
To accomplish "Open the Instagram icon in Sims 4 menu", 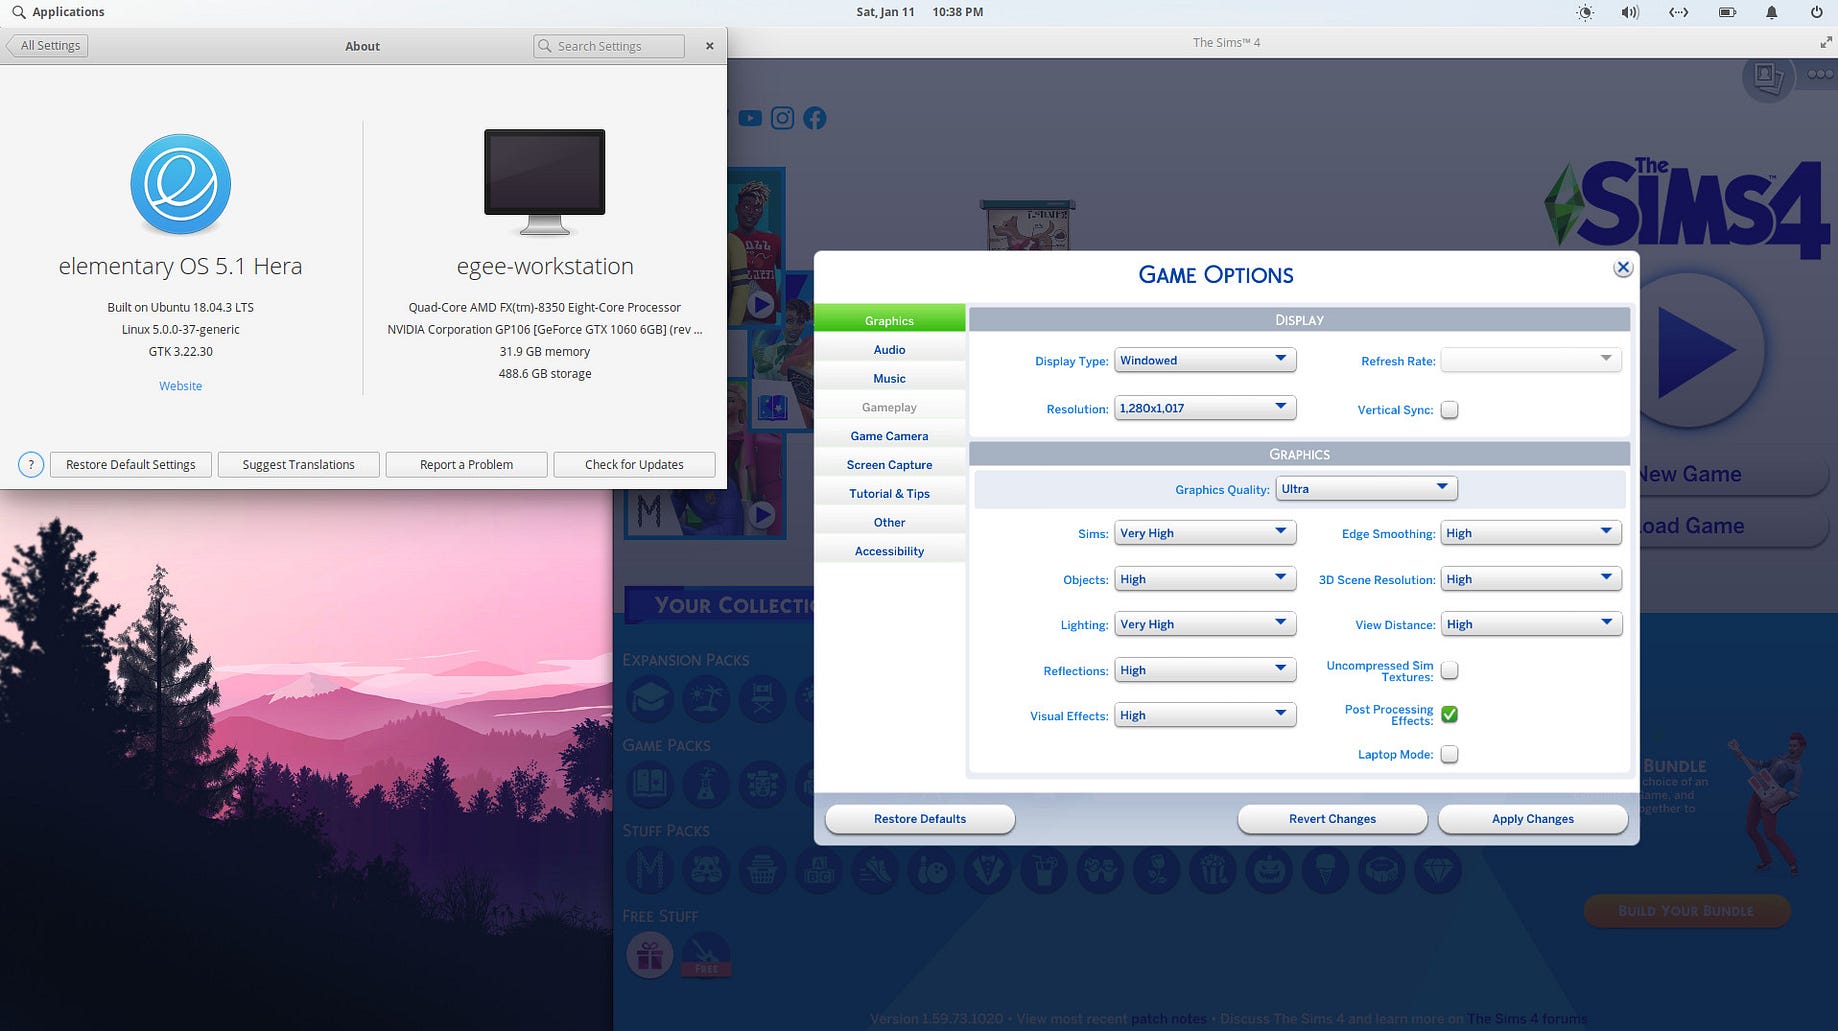I will pyautogui.click(x=783, y=119).
